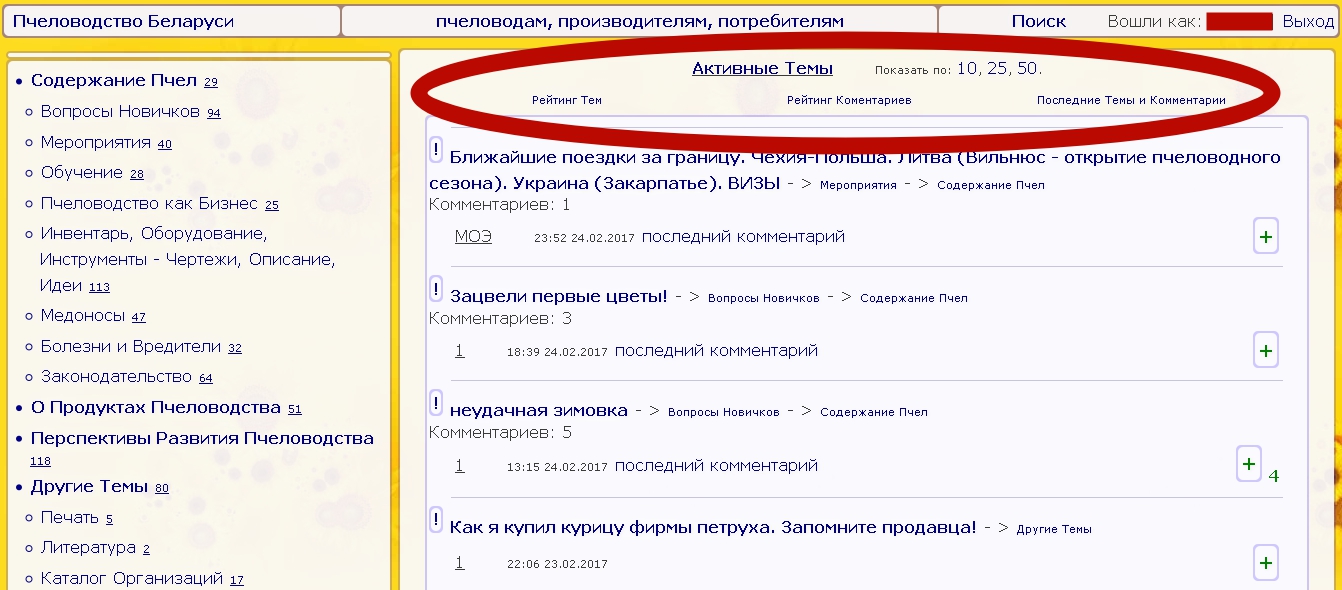
Task: Click exclamation icon beside 'Ближайшие поездки за границу'
Action: pos(436,150)
